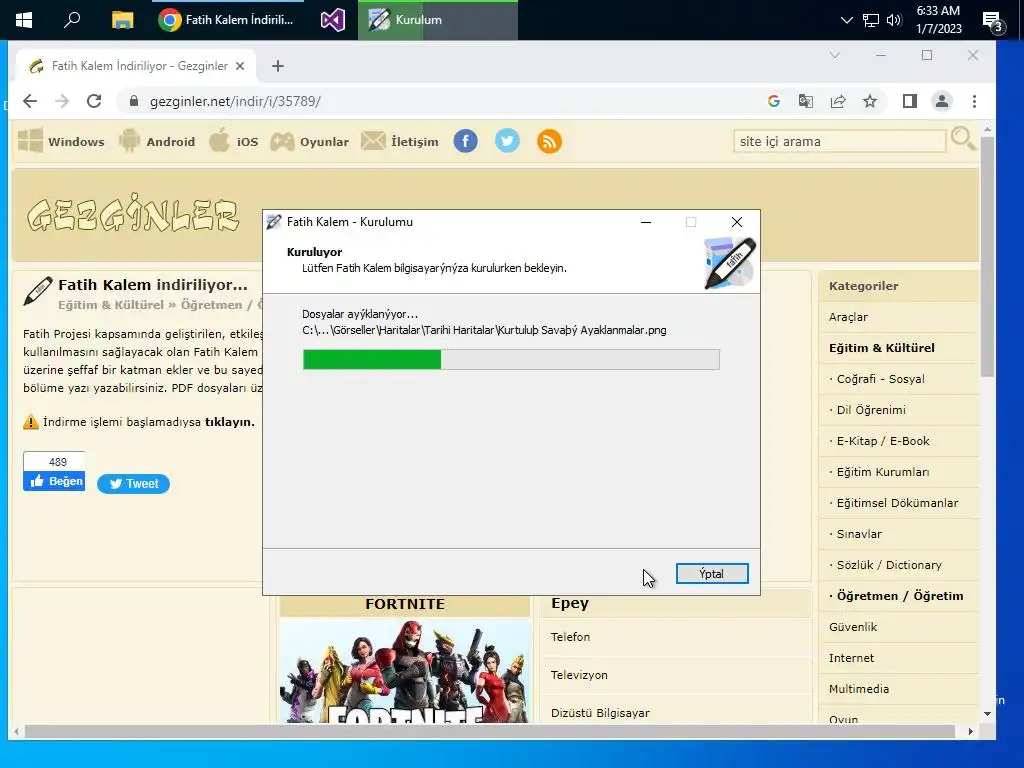Show hidden tray icons chevron

(x=846, y=20)
